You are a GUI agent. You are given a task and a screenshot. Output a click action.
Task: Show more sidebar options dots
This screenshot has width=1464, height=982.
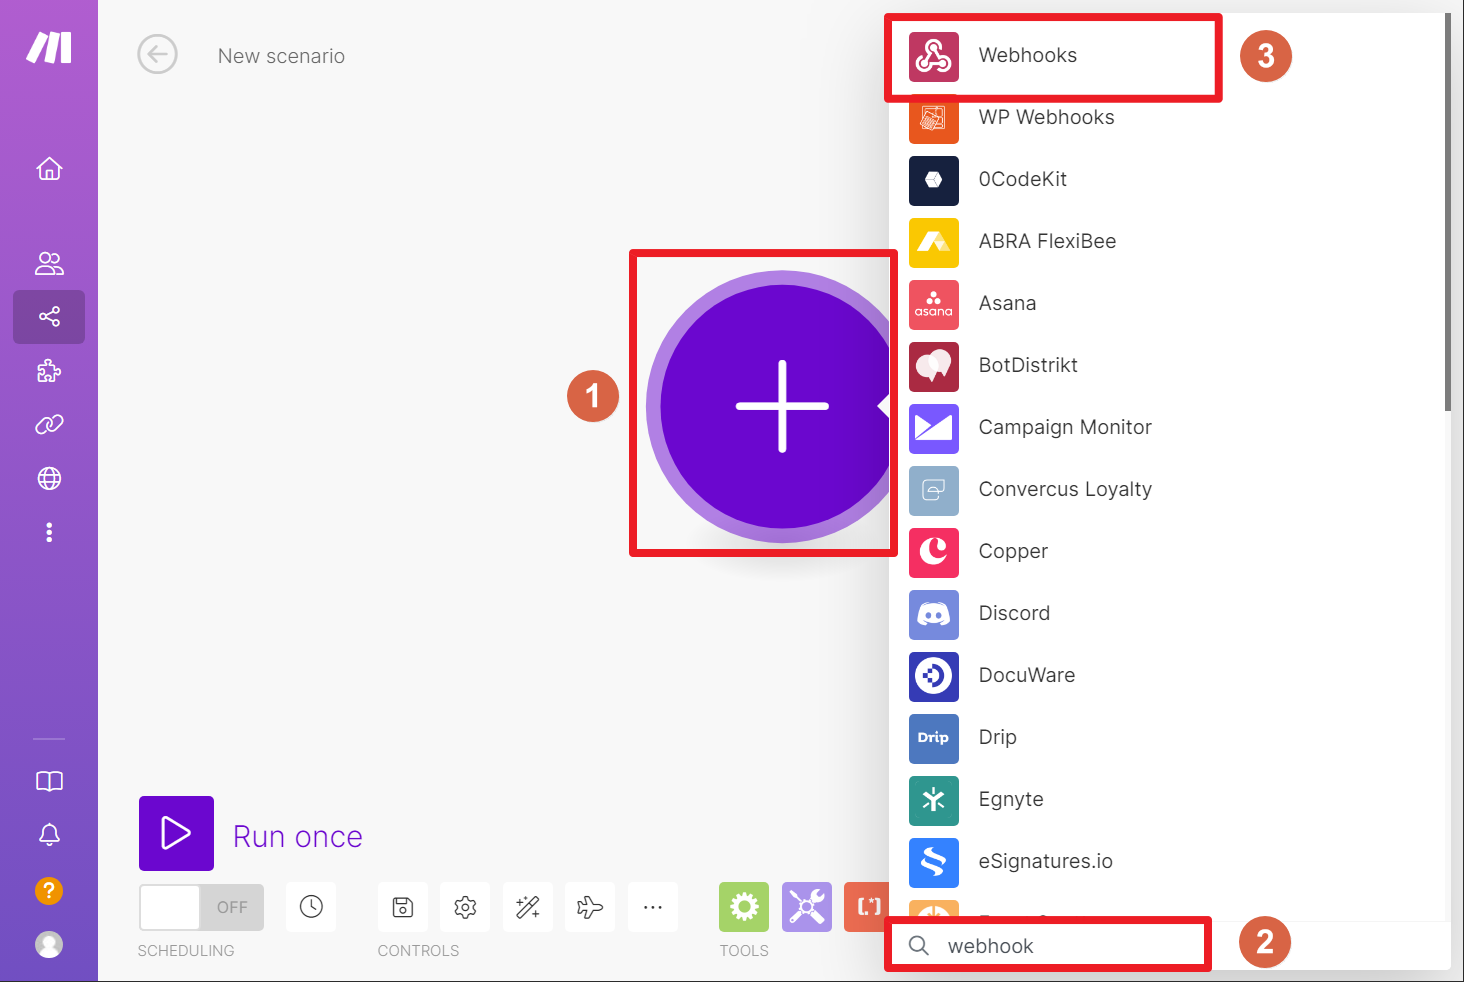point(49,532)
